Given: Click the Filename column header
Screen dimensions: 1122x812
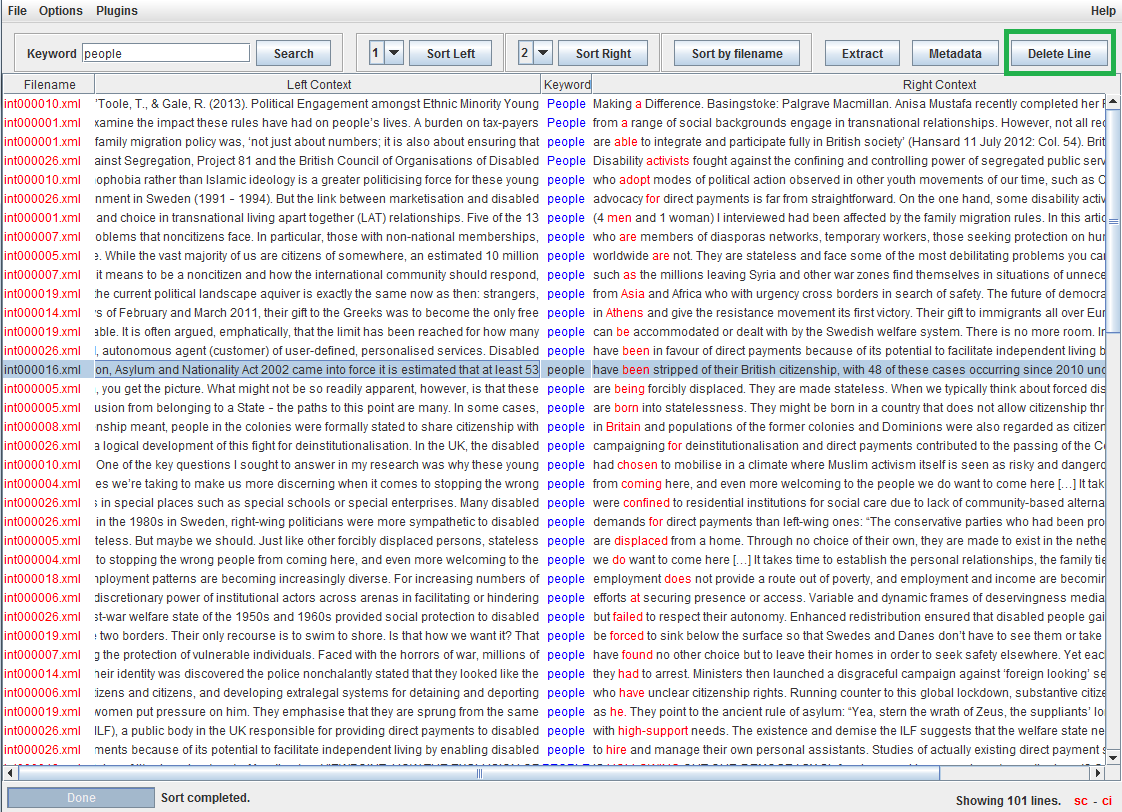Looking at the screenshot, I should (49, 84).
